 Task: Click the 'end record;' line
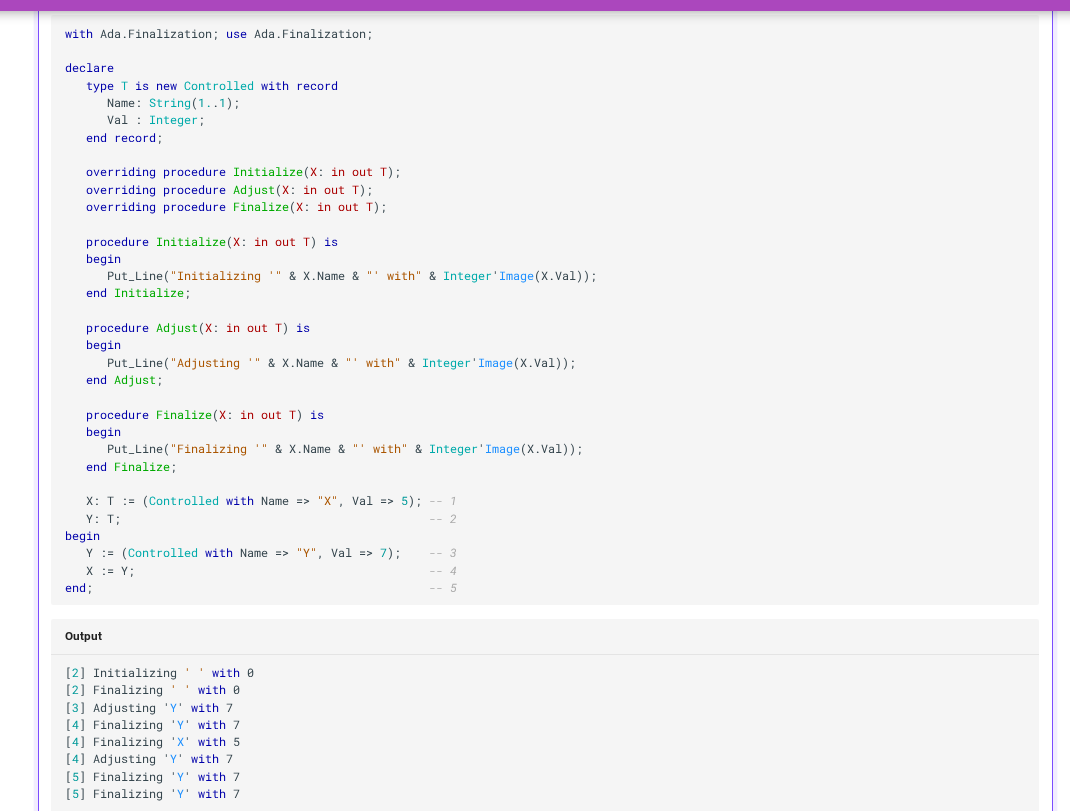tap(124, 138)
